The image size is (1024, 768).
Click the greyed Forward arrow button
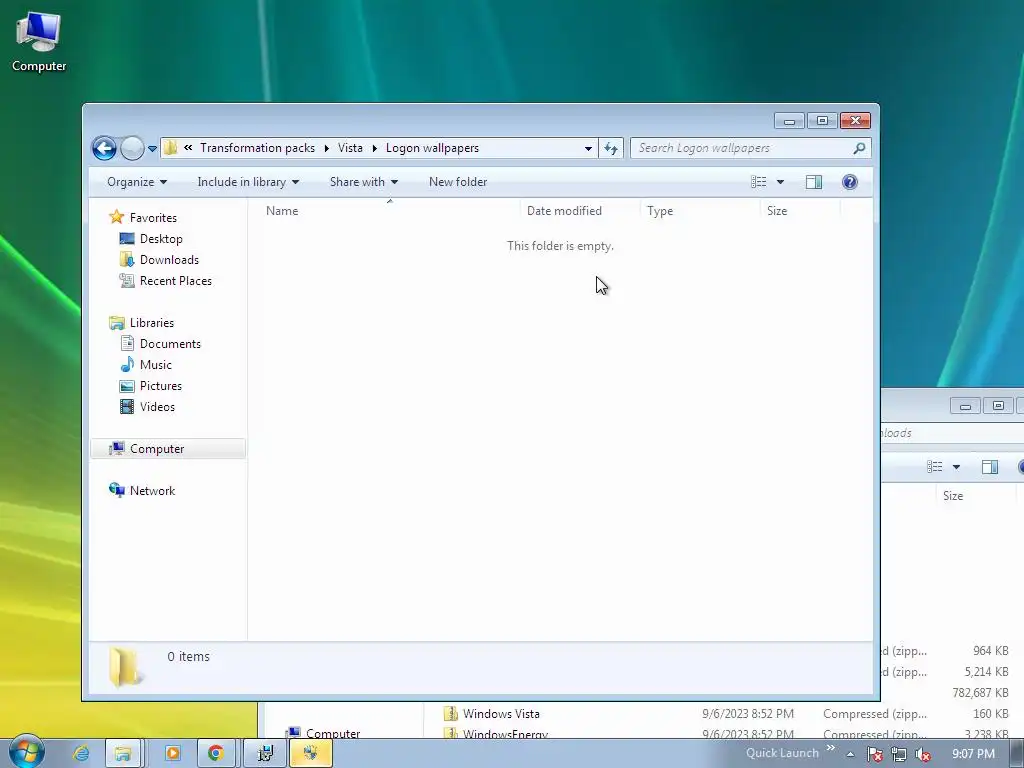point(132,148)
